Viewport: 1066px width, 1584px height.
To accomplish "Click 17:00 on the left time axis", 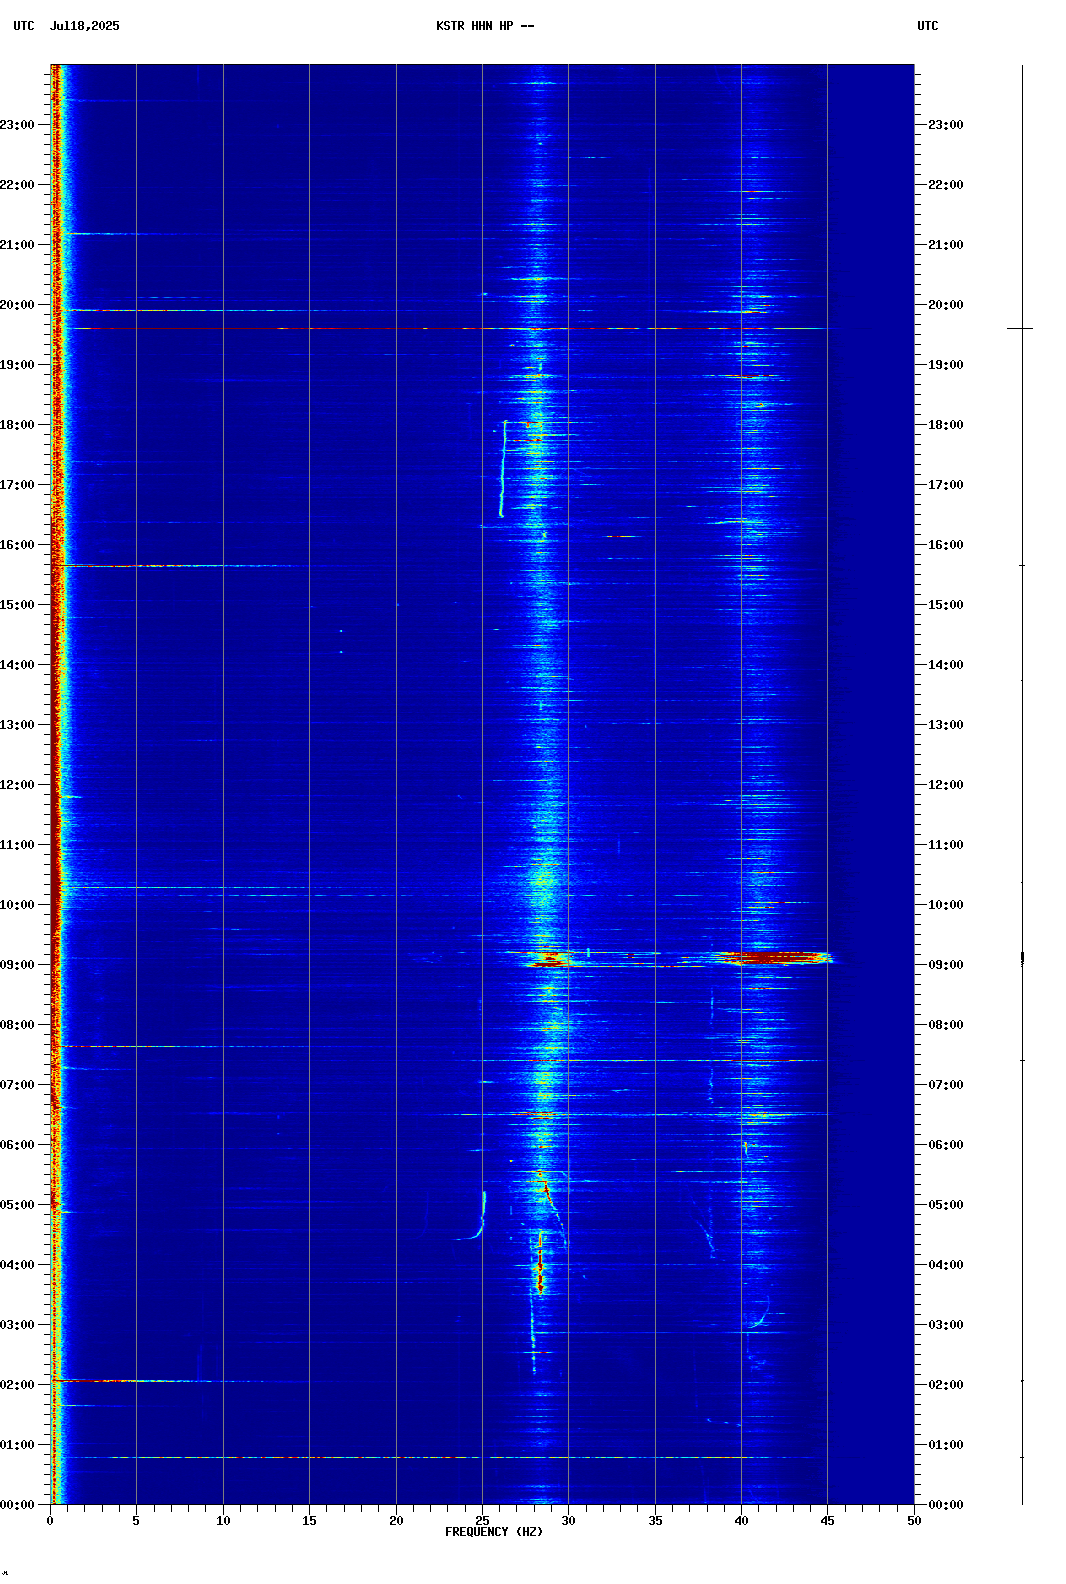I will click(x=17, y=485).
